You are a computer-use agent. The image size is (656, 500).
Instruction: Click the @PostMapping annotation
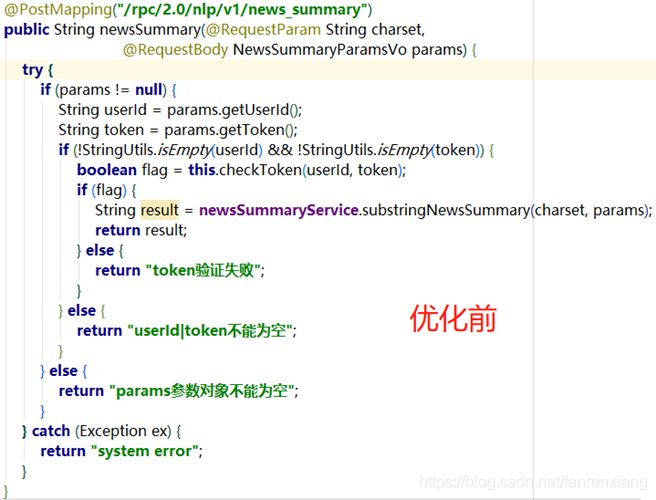(x=58, y=10)
